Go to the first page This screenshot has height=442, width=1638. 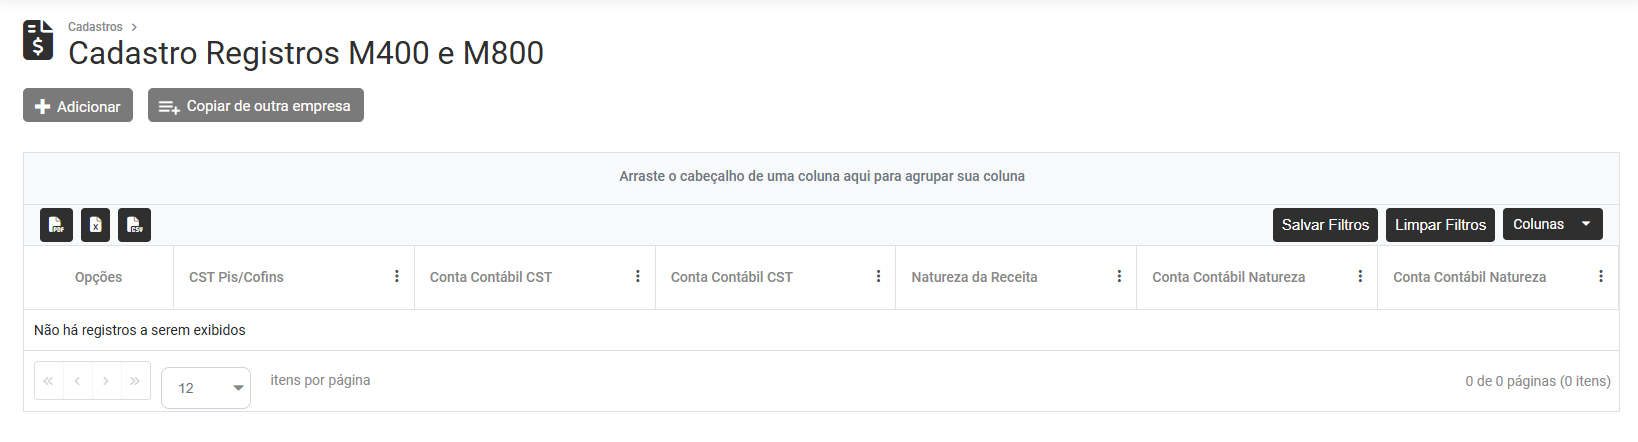[48, 381]
